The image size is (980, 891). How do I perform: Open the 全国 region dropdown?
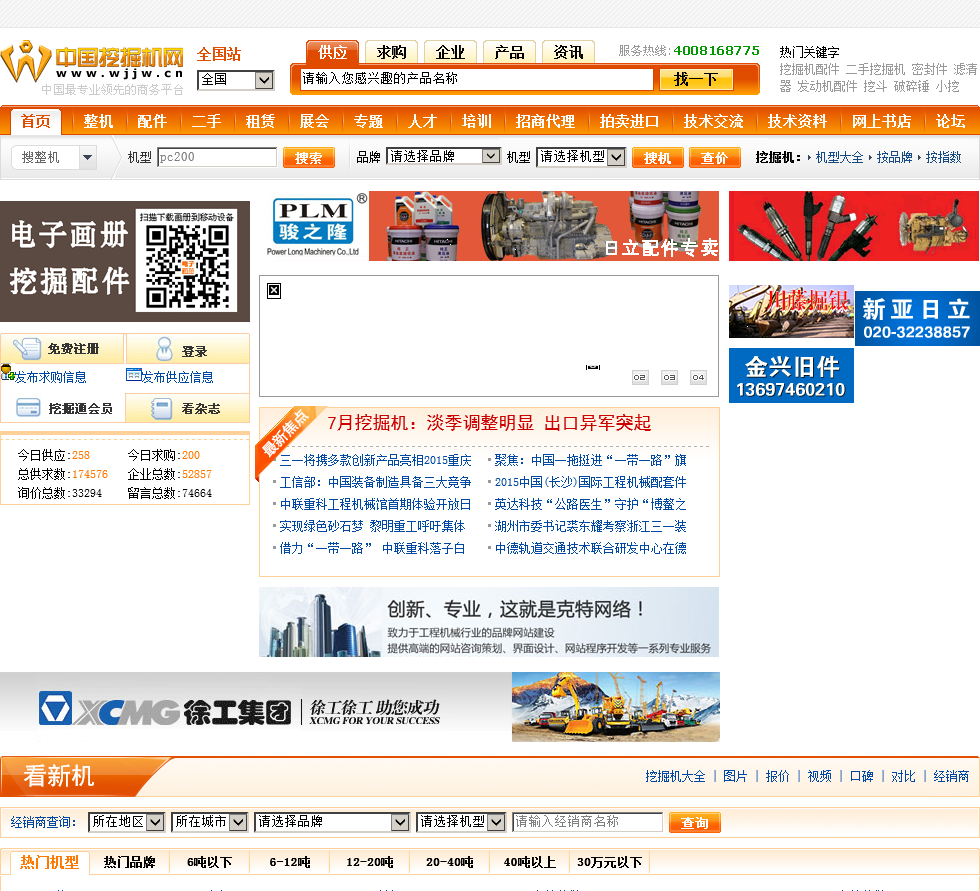click(235, 80)
